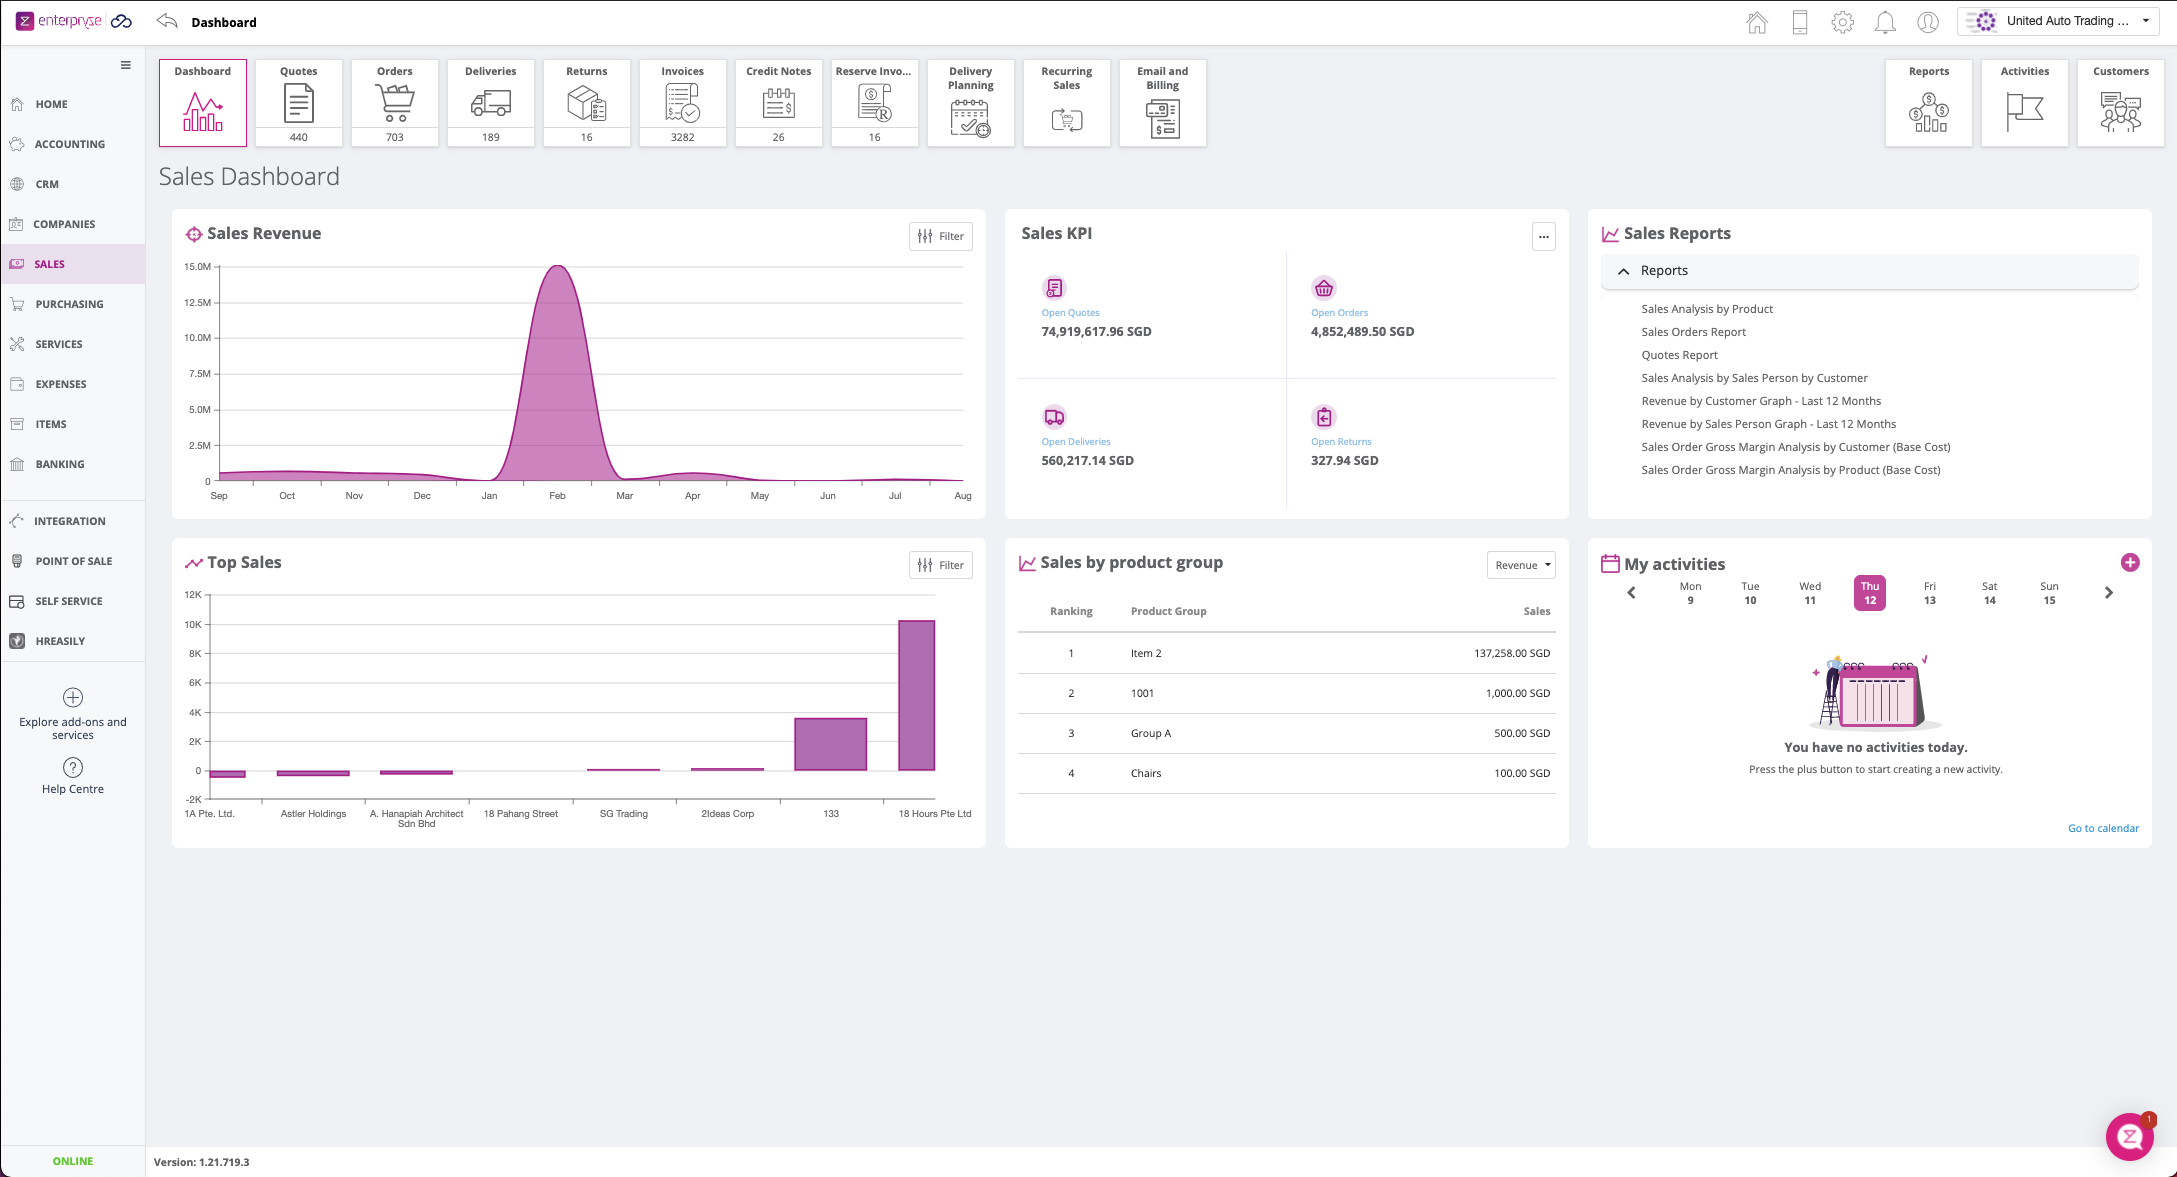The width and height of the screenshot is (2177, 1177).
Task: Open the Revenue dropdown
Action: pyautogui.click(x=1521, y=565)
